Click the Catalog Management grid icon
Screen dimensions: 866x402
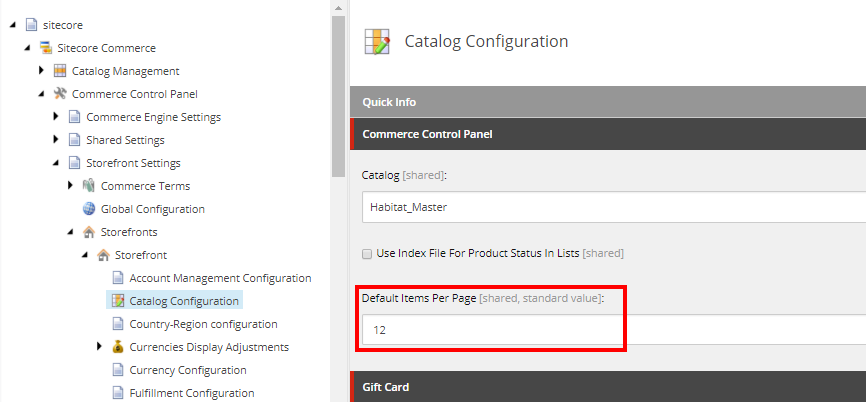tap(60, 71)
